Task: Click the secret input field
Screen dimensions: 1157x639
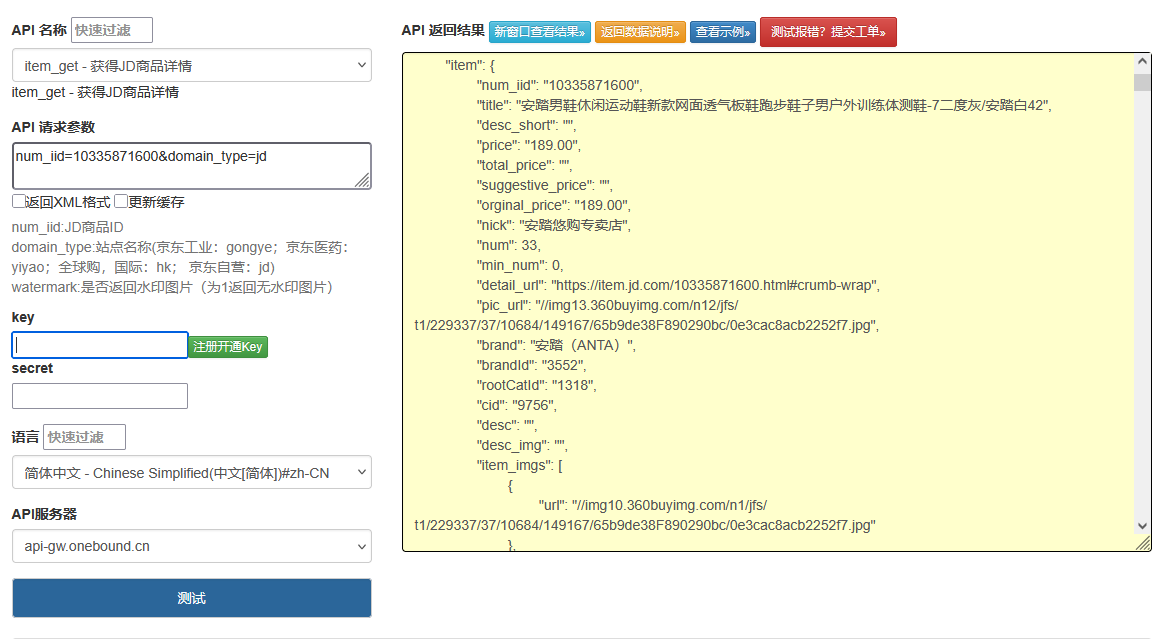Action: point(99,396)
